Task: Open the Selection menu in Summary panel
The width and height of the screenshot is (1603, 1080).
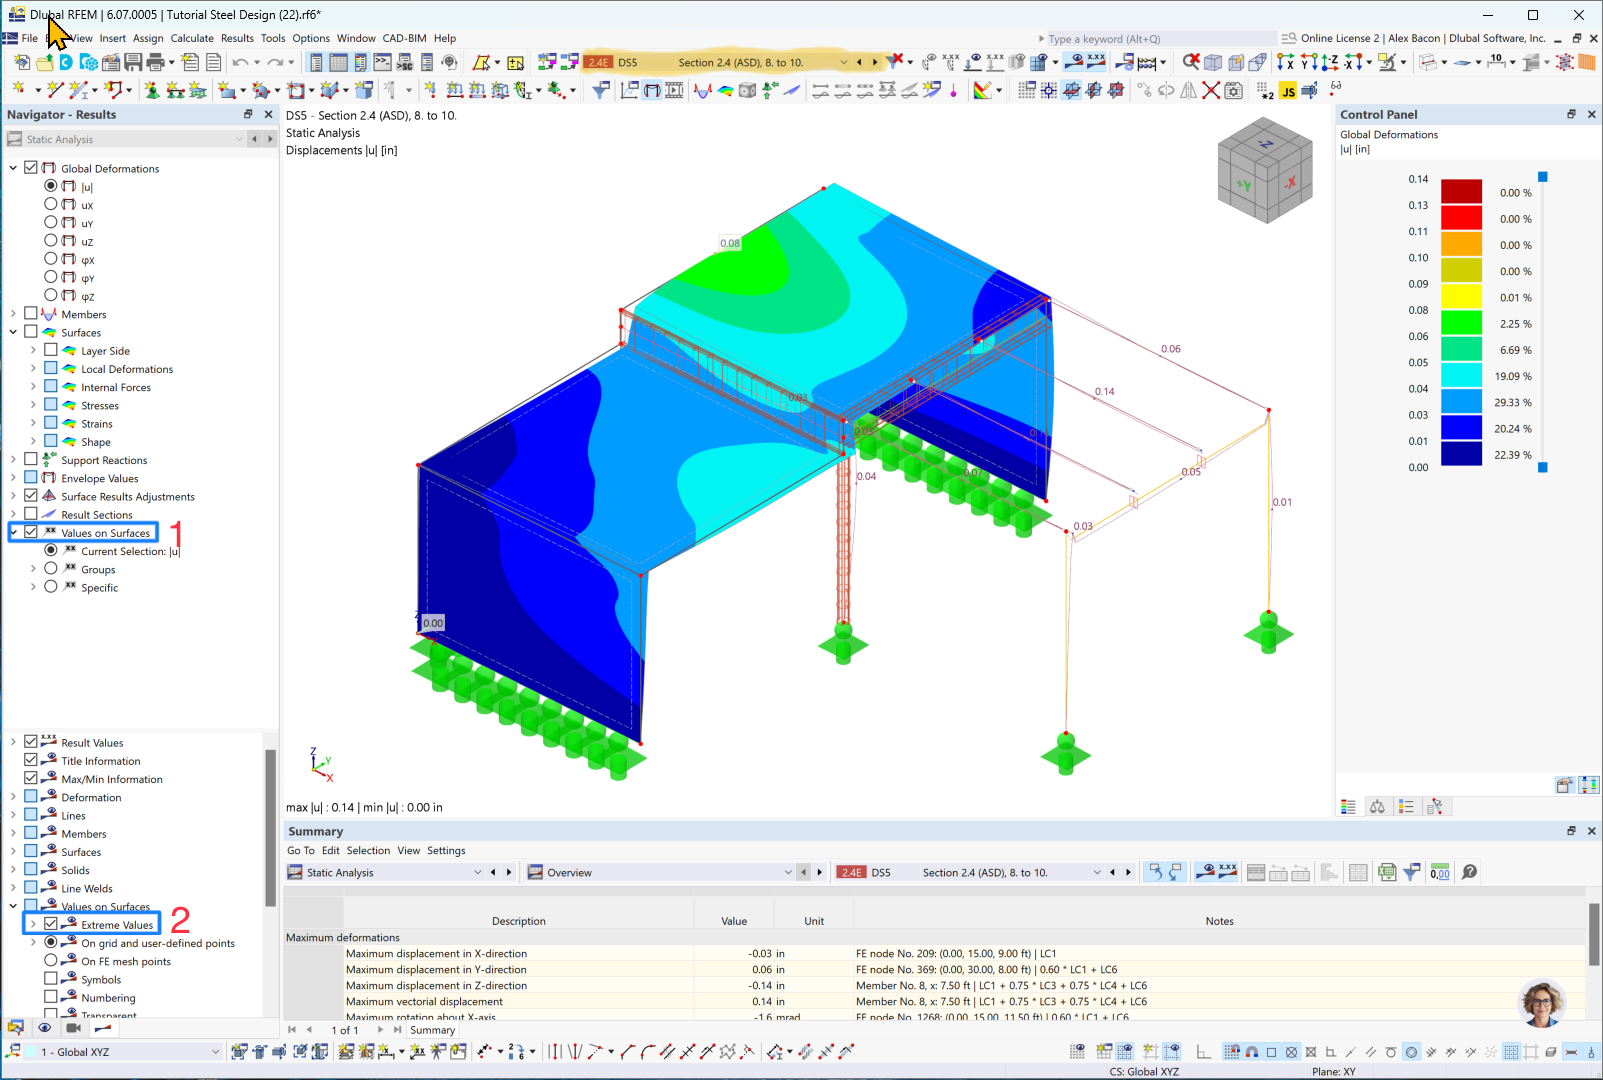Action: pyautogui.click(x=368, y=850)
